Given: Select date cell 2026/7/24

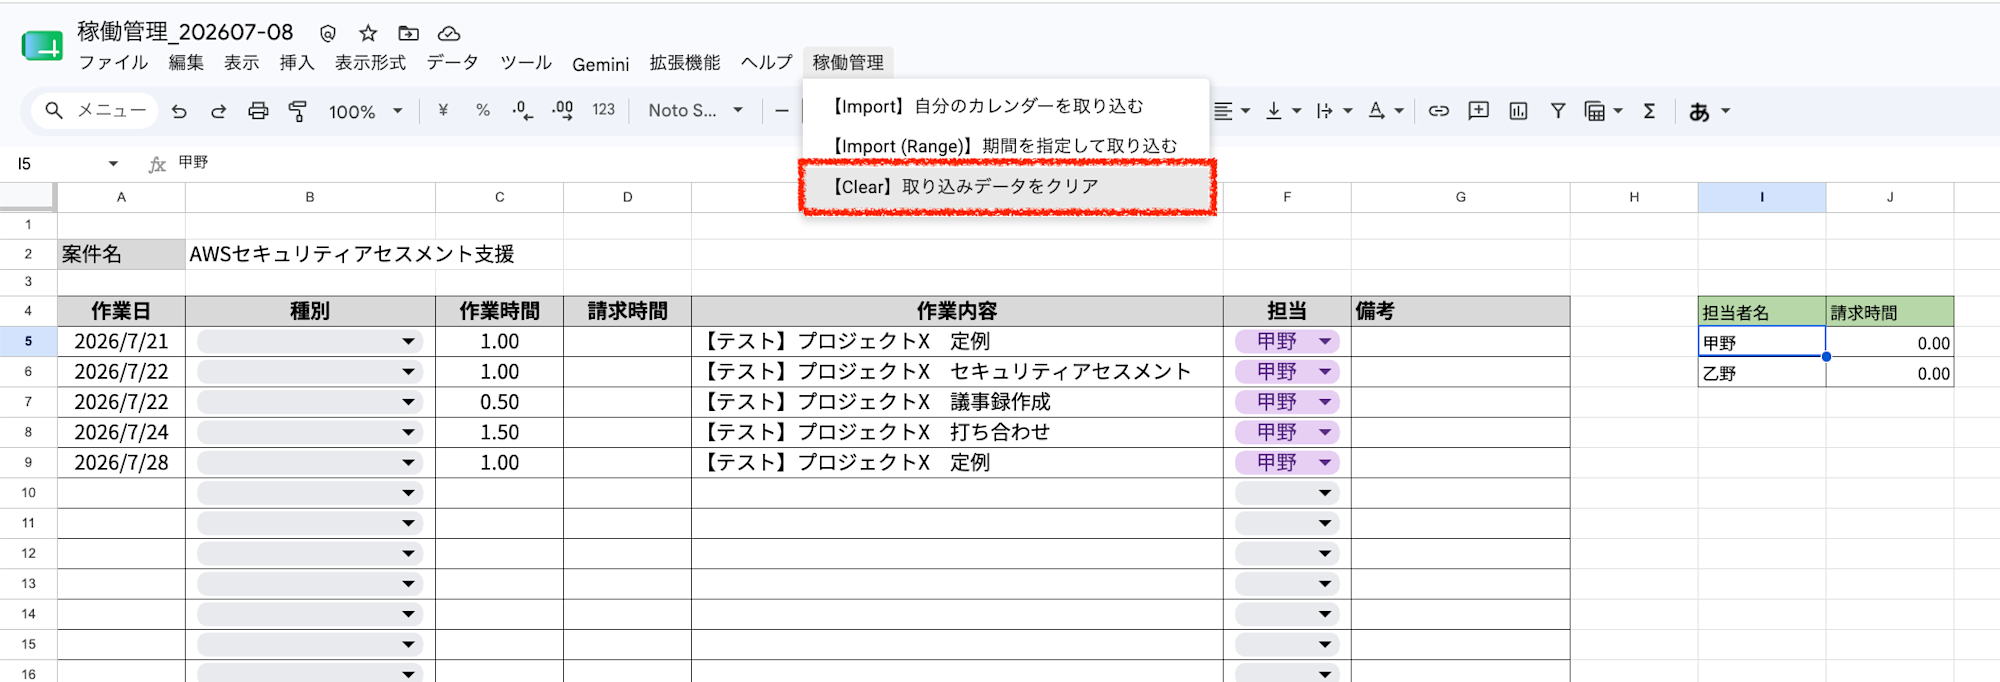Looking at the screenshot, I should (121, 432).
